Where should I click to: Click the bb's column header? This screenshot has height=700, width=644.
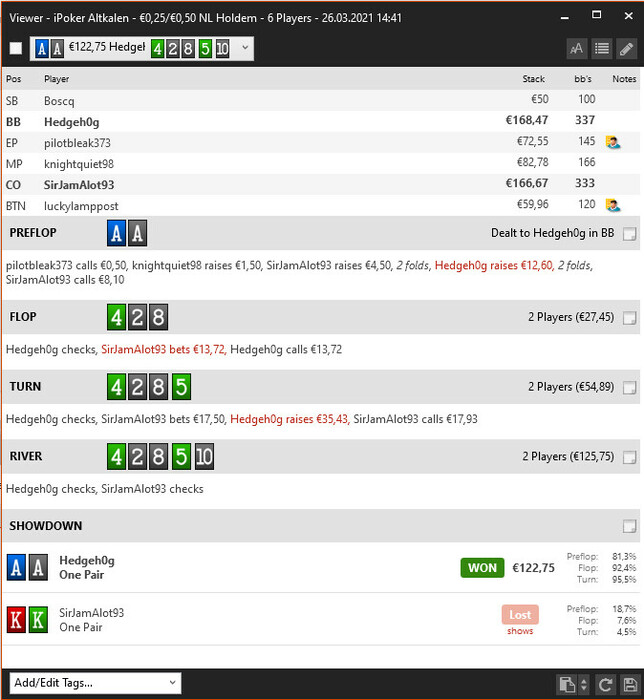[583, 79]
